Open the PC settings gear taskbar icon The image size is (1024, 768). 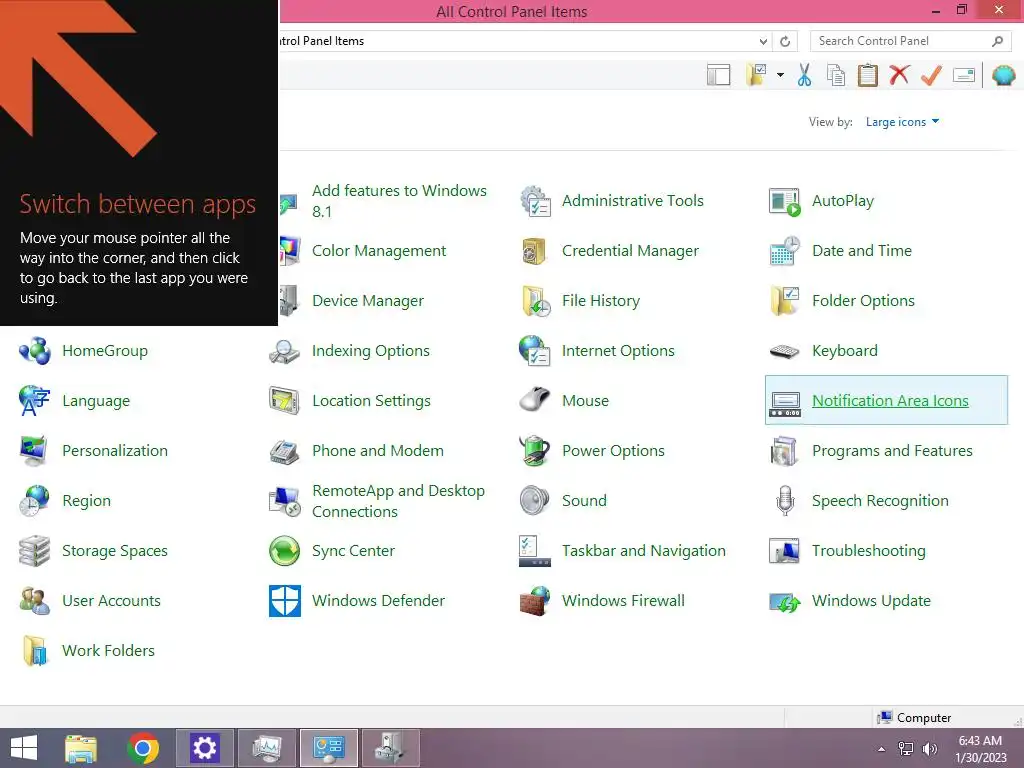tap(204, 748)
